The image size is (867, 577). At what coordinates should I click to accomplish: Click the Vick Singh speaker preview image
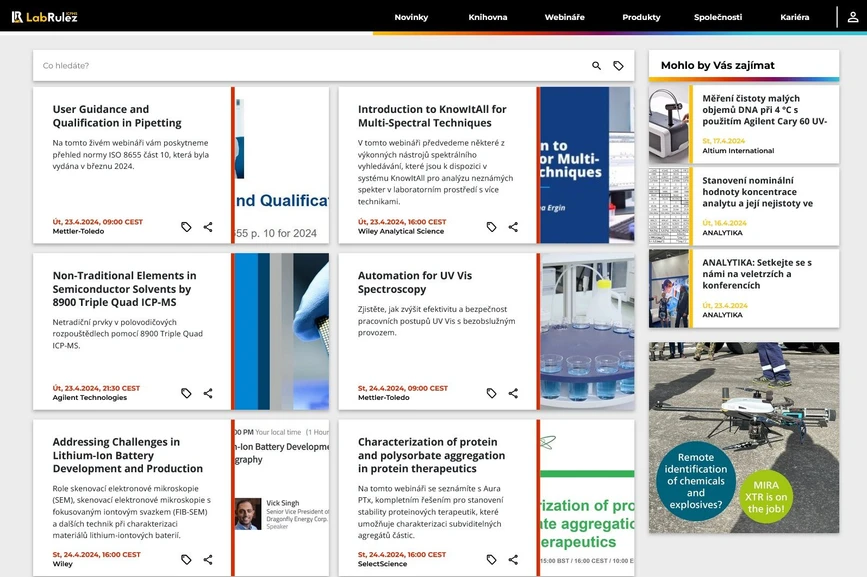(282, 498)
